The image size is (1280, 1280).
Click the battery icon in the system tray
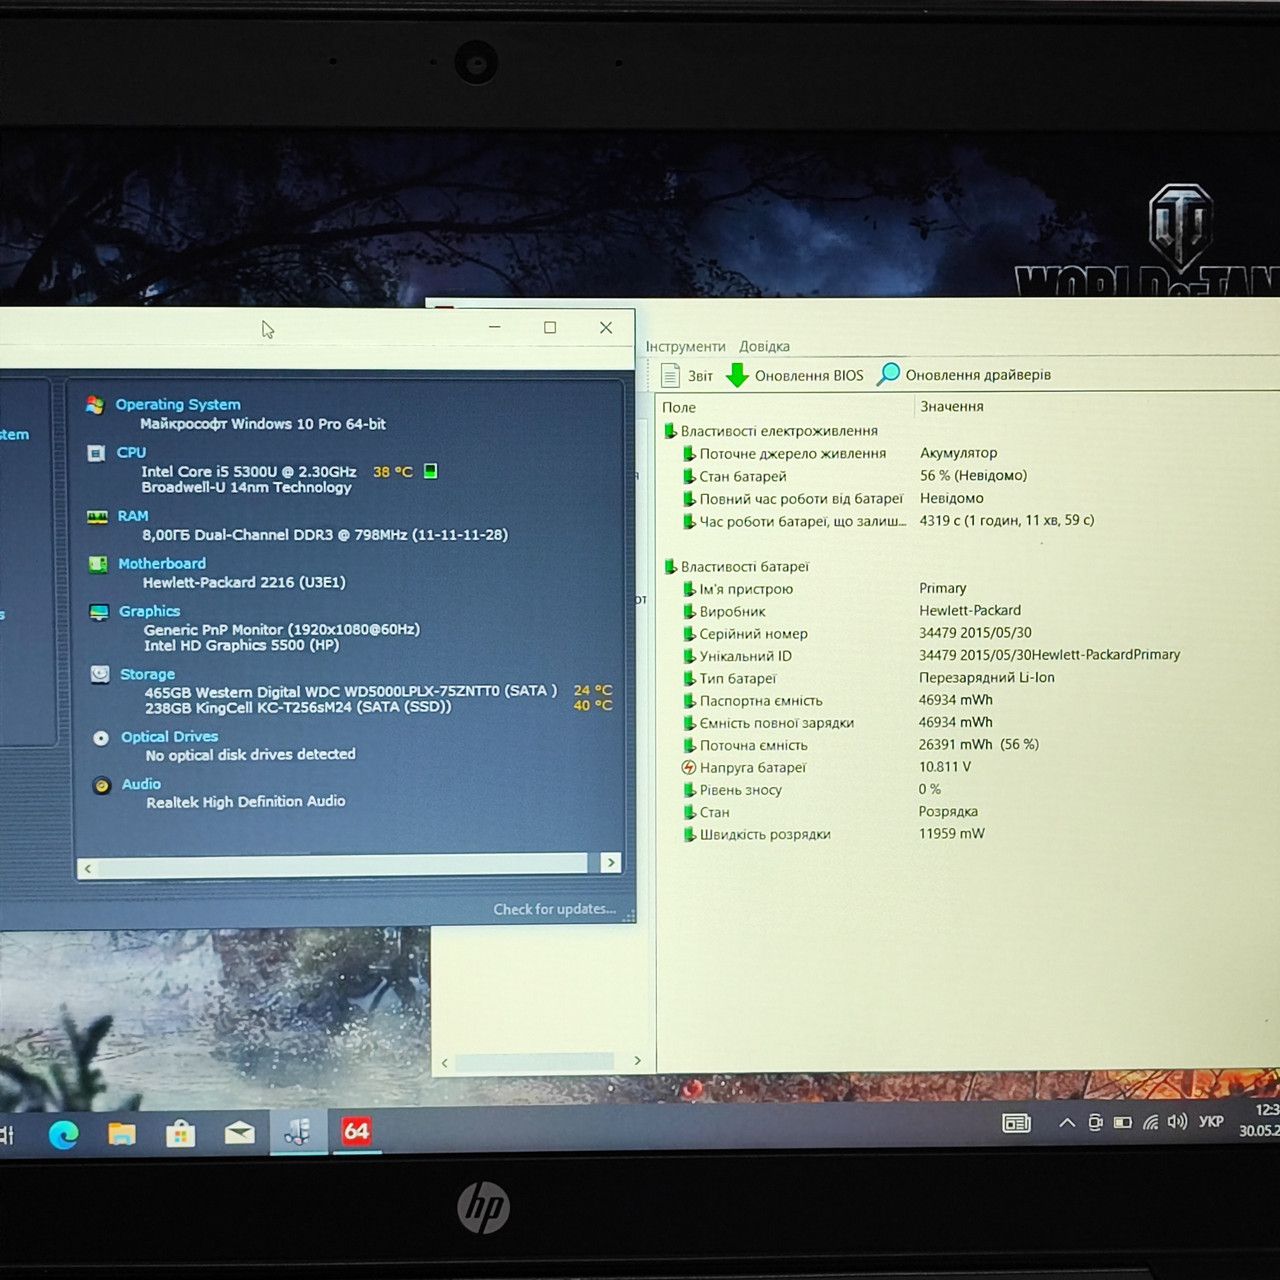pos(1123,1122)
